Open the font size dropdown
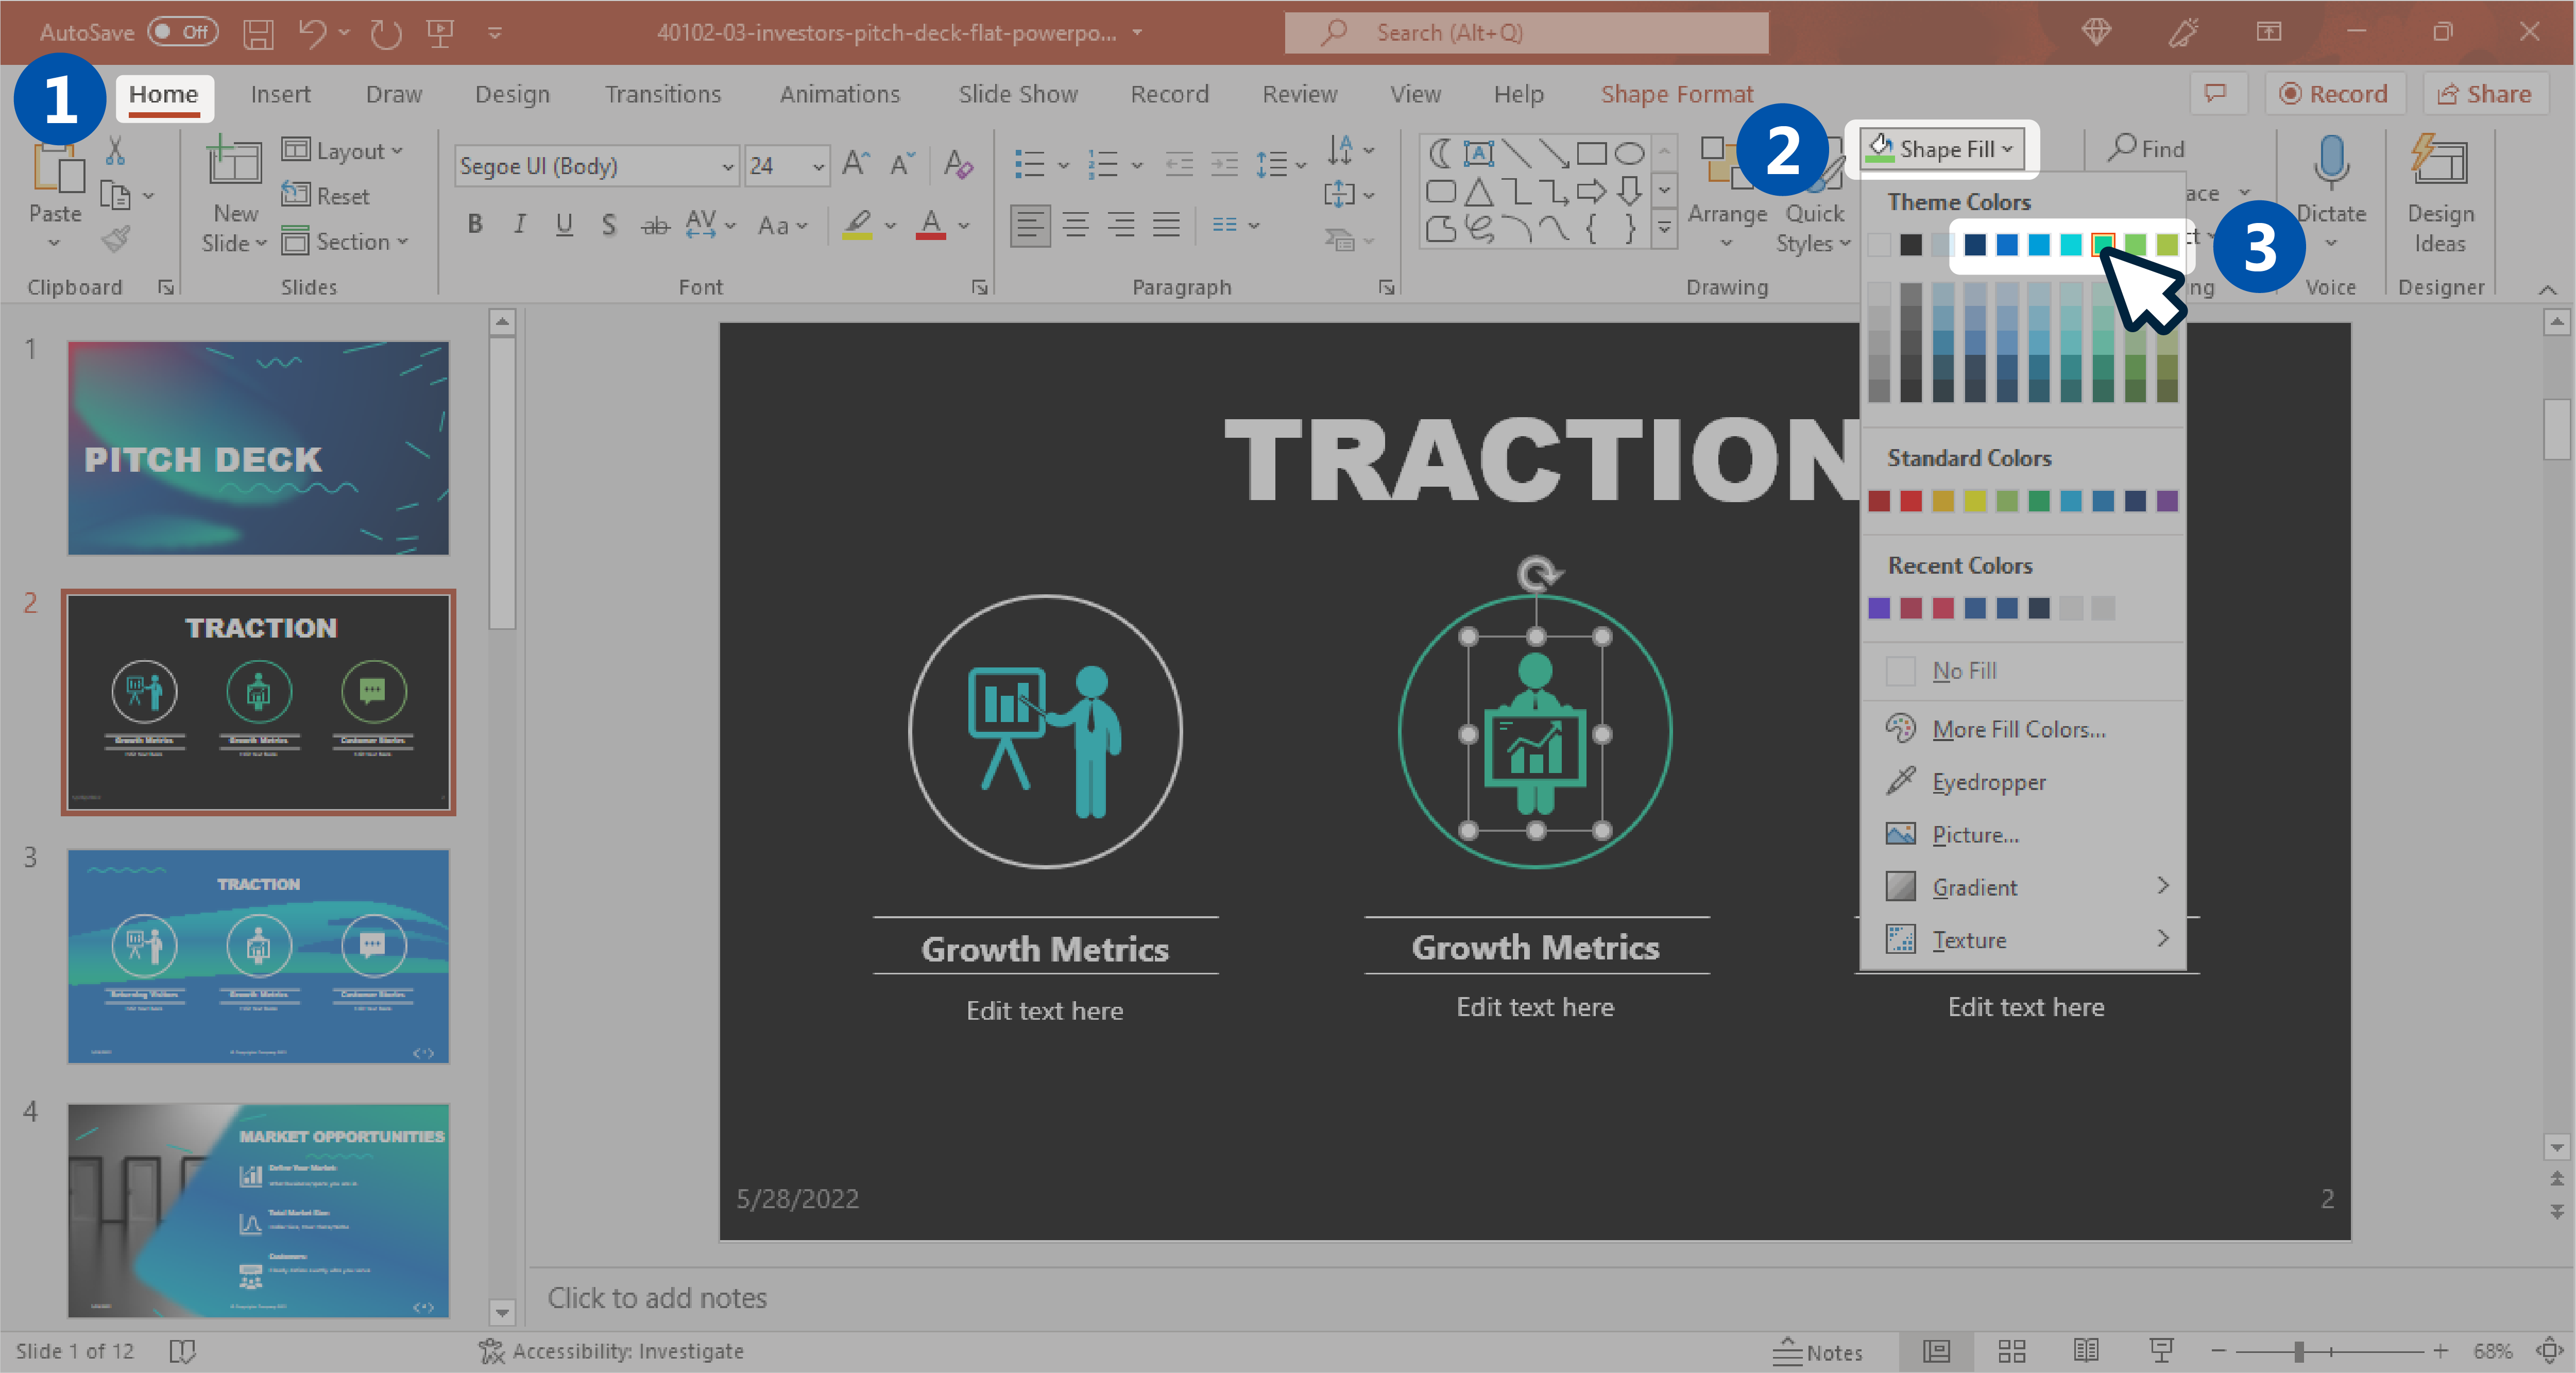Image resolution: width=2576 pixels, height=1373 pixels. 819,166
